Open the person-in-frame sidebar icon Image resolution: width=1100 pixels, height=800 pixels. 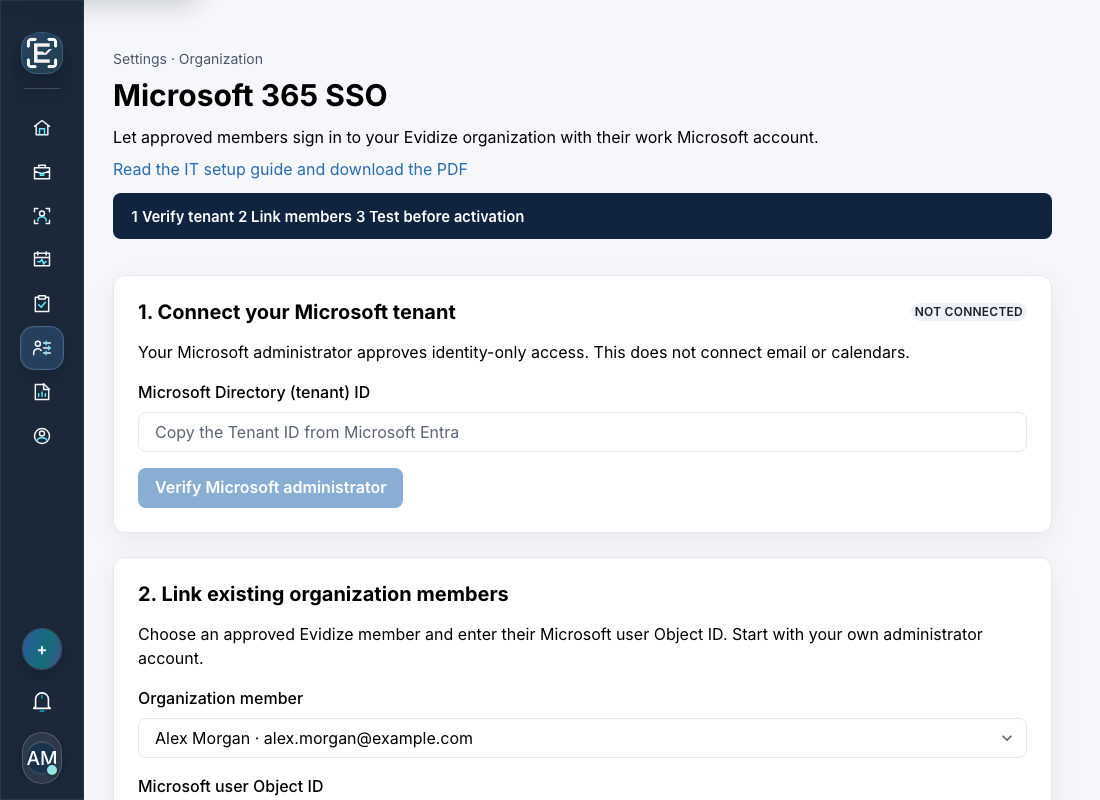42,216
